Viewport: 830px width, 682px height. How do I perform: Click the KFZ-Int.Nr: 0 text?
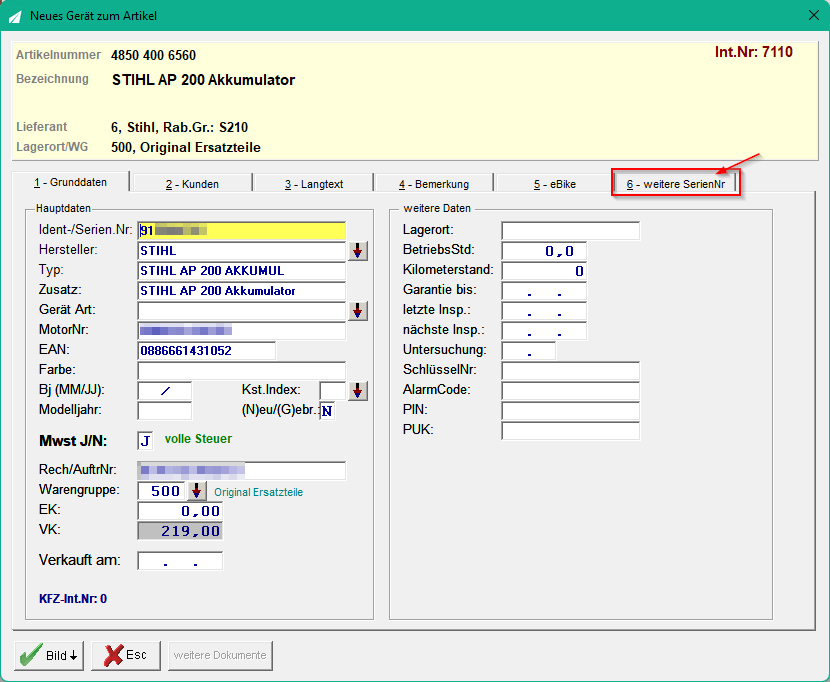point(73,599)
